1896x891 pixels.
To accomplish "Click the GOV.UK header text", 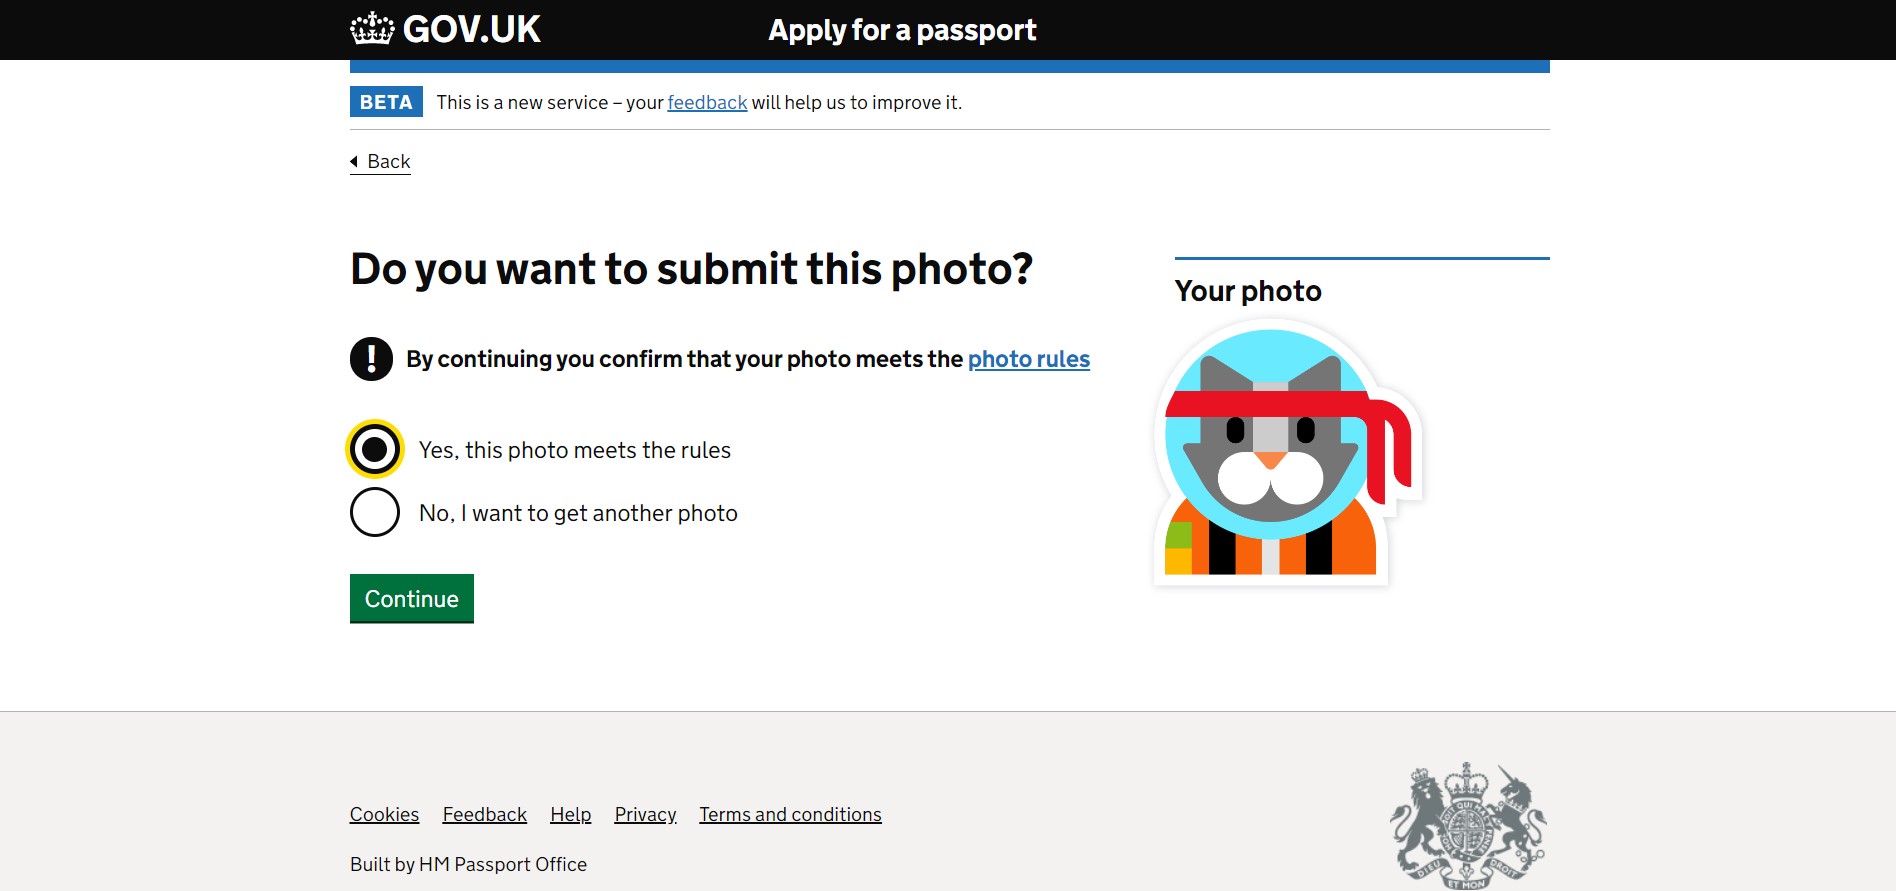I will 471,29.
